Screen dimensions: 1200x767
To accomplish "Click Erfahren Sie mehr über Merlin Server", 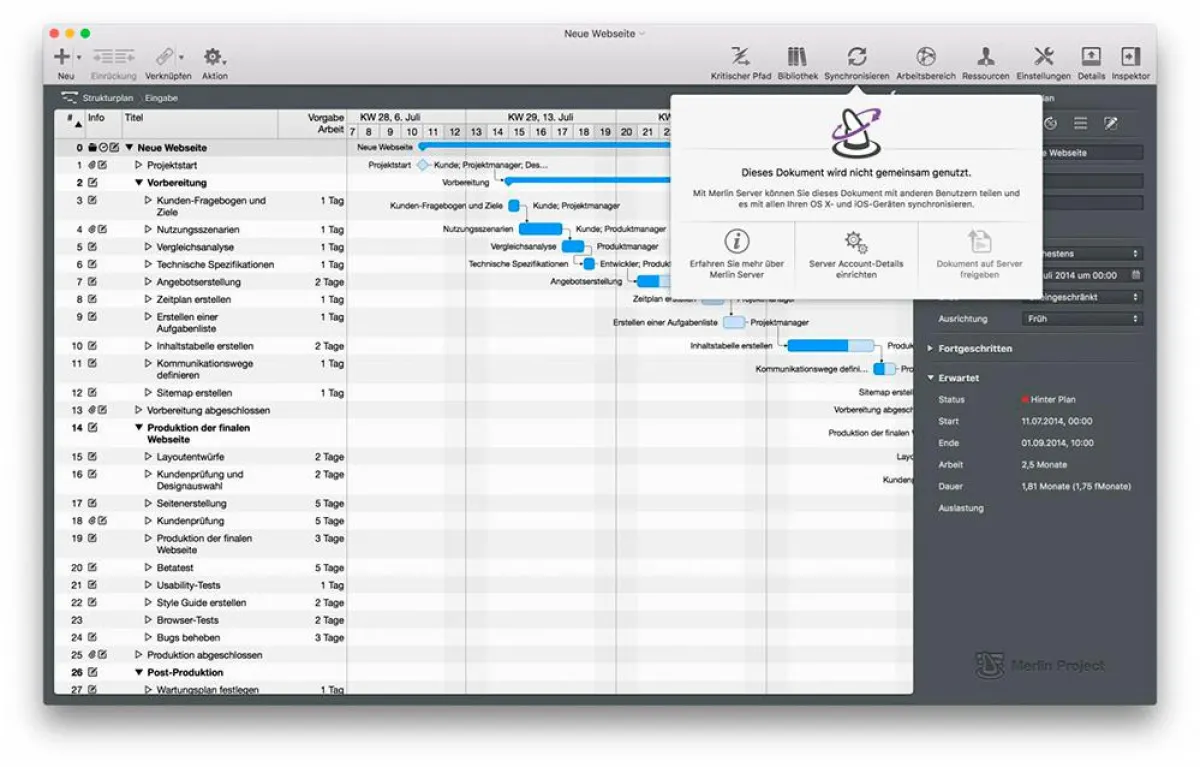I will 739,253.
